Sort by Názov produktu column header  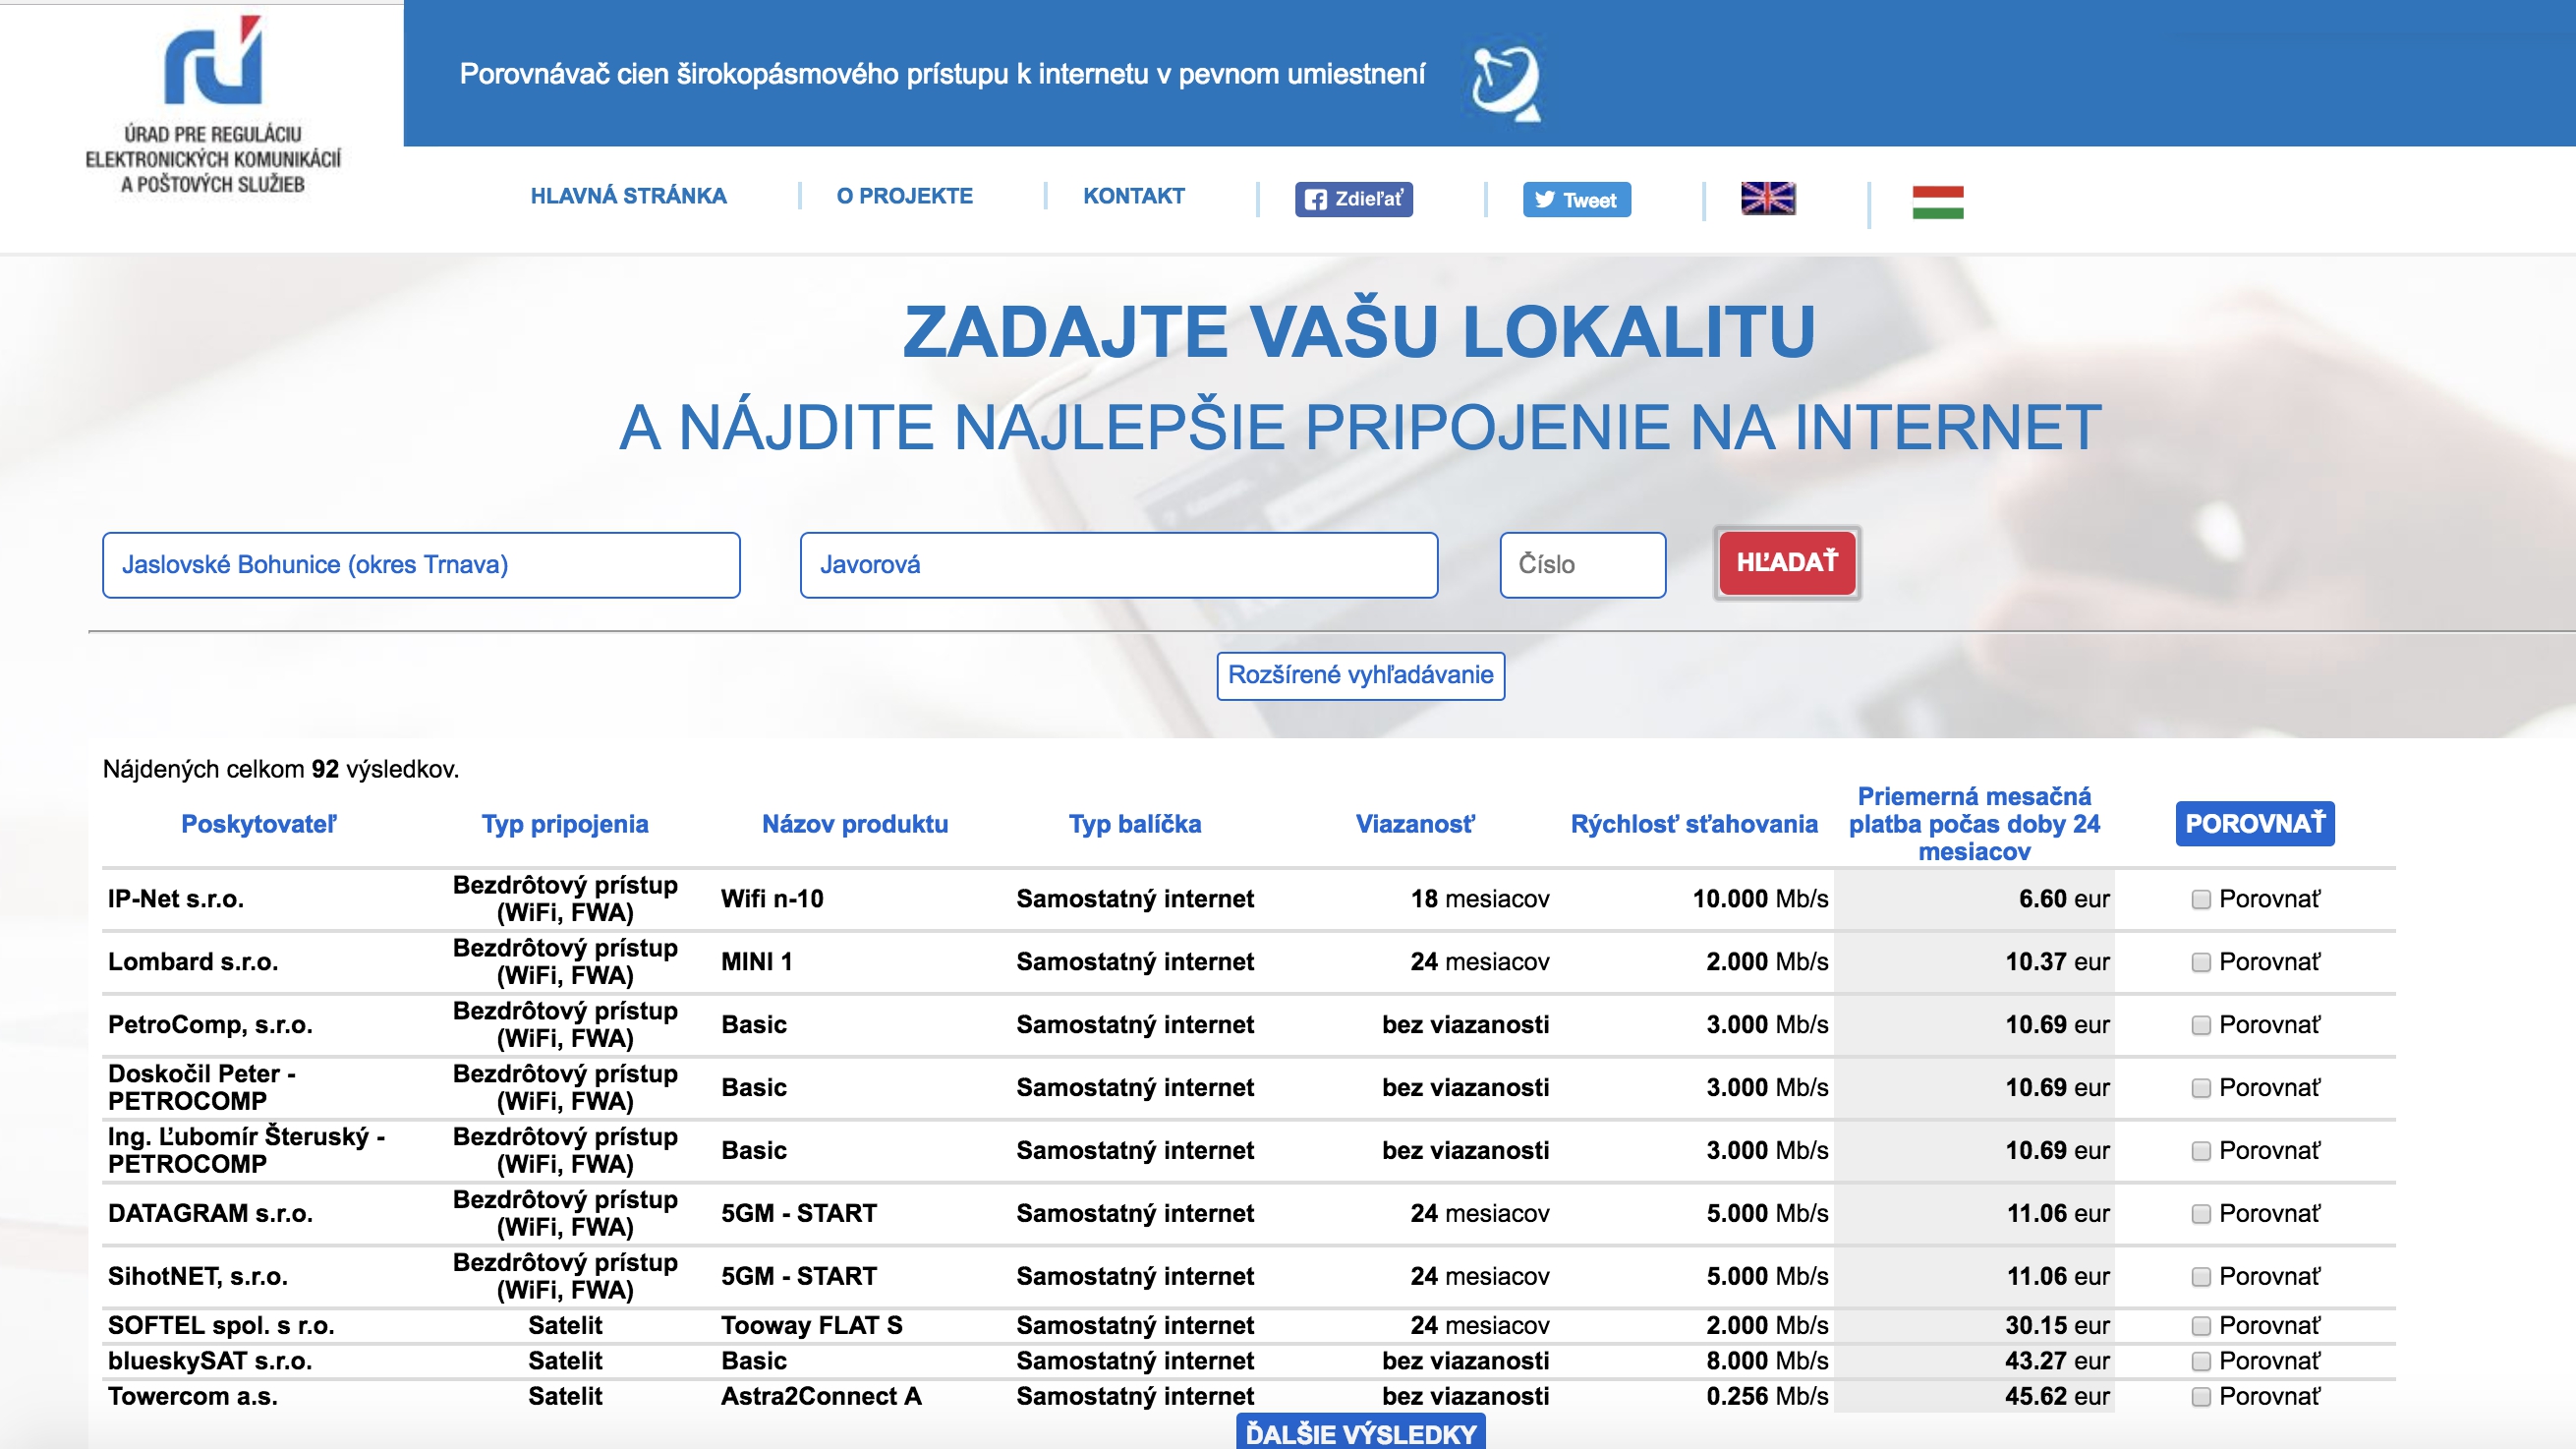coord(855,823)
